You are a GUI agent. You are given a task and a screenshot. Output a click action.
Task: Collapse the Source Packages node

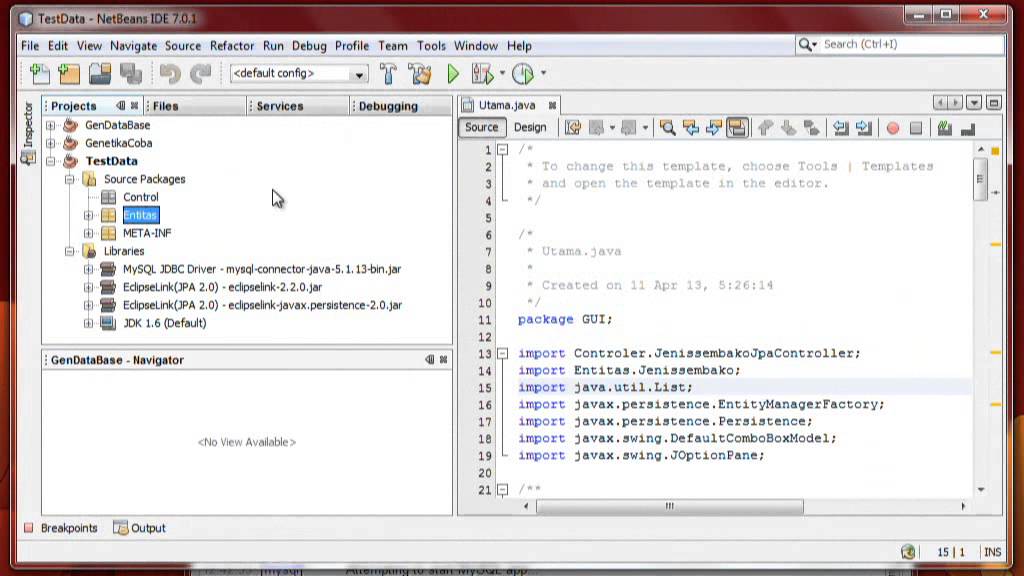pyautogui.click(x=69, y=179)
